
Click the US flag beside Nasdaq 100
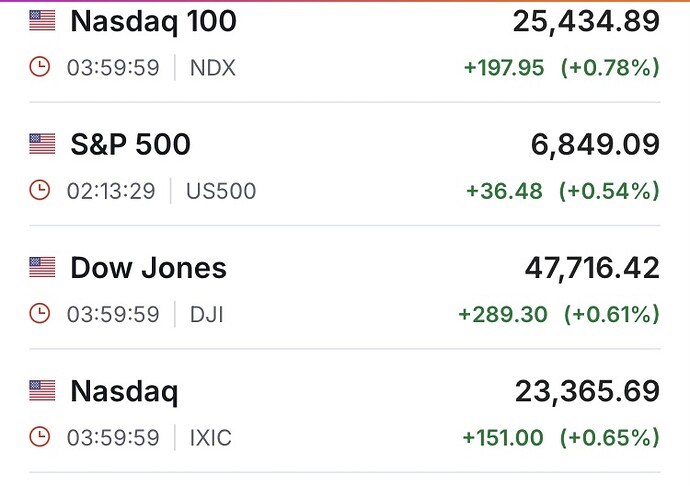coord(42,20)
